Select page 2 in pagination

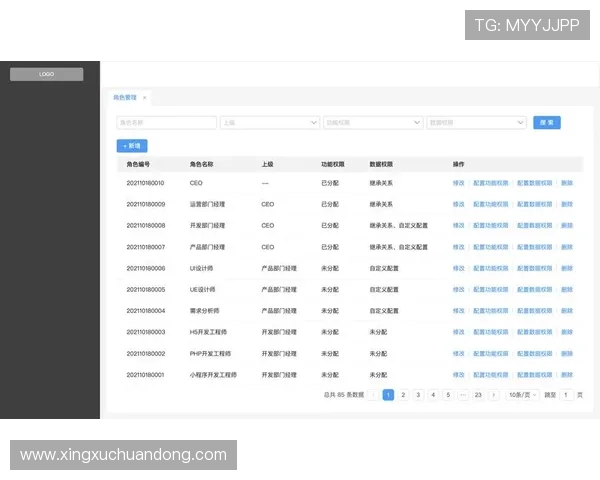pyautogui.click(x=403, y=395)
